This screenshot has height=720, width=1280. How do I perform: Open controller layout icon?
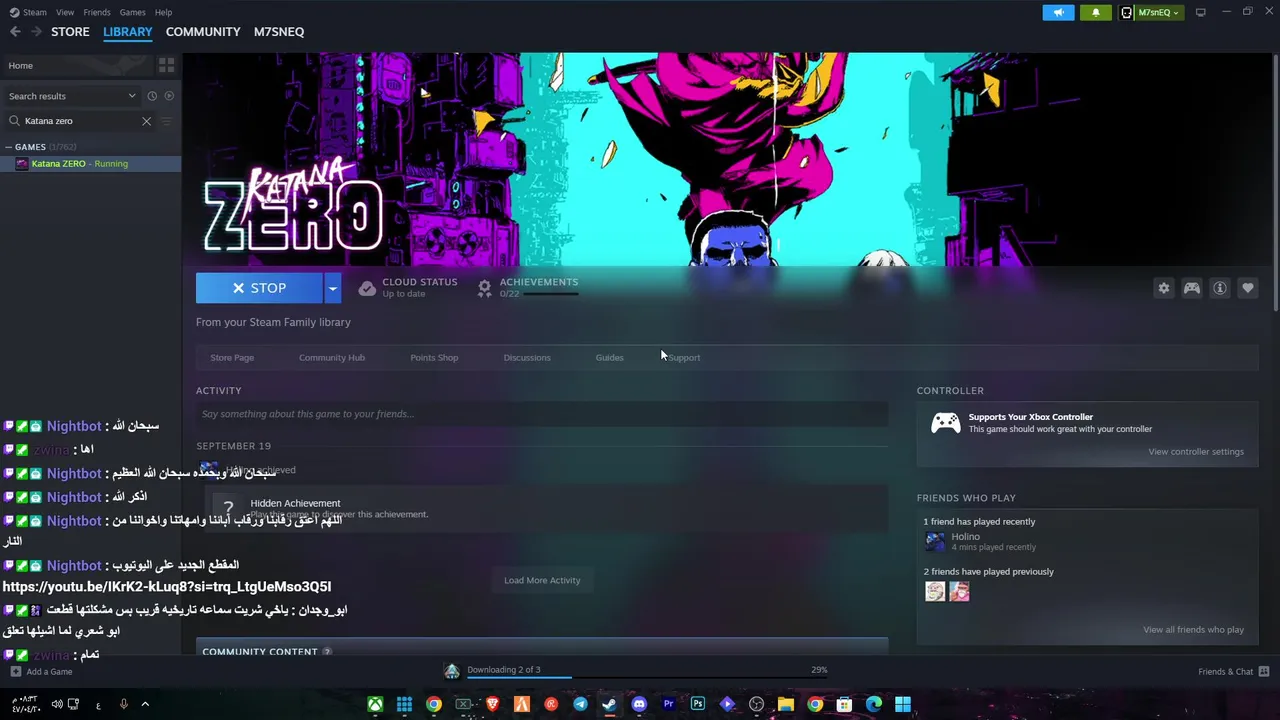click(1192, 288)
